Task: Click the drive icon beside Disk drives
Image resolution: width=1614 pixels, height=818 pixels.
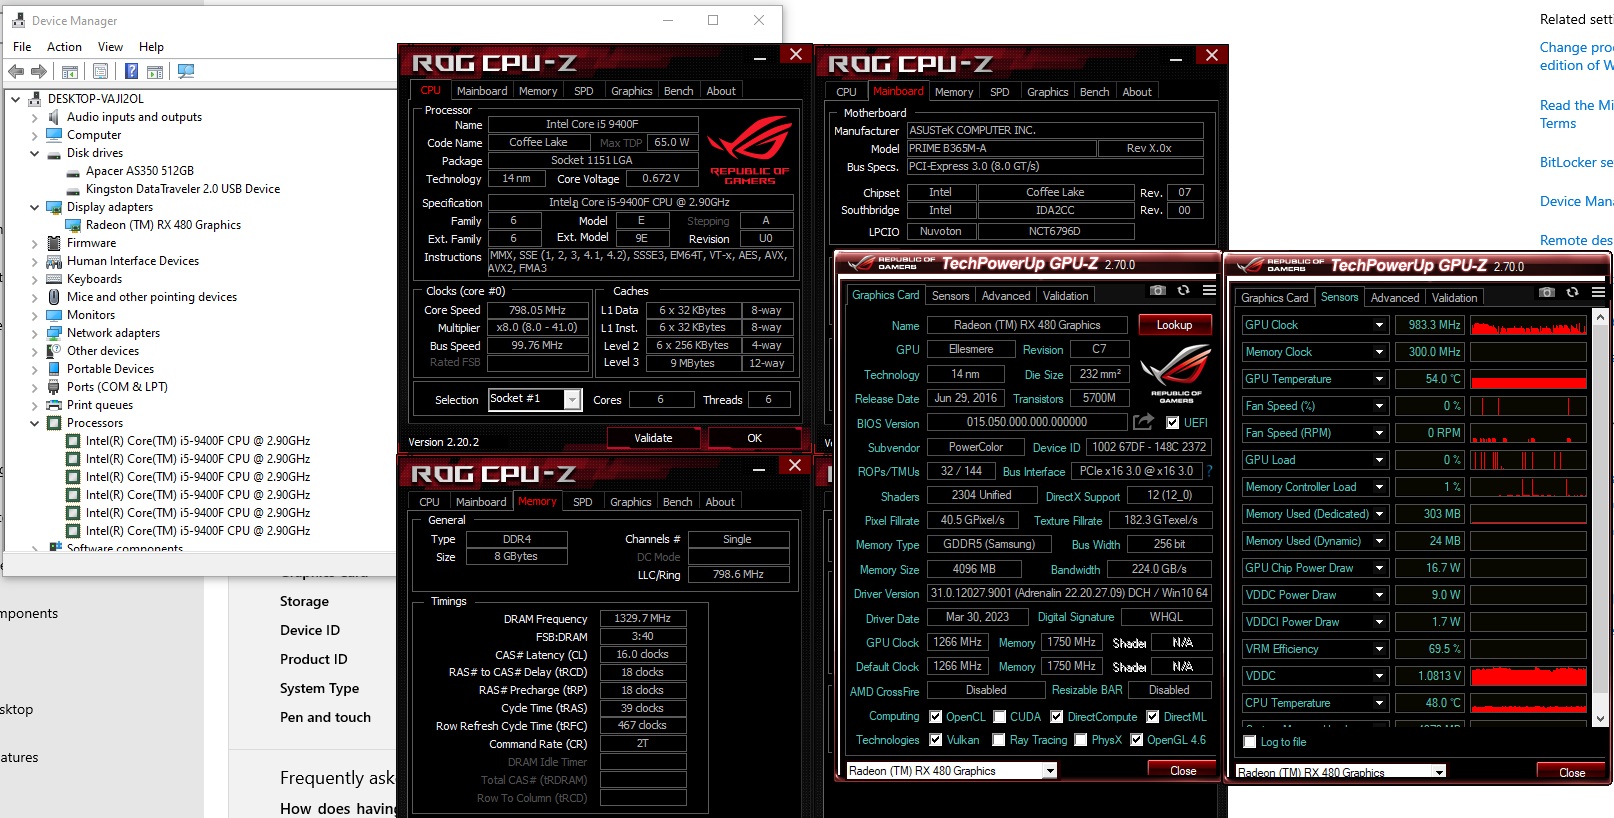Action: (x=54, y=153)
